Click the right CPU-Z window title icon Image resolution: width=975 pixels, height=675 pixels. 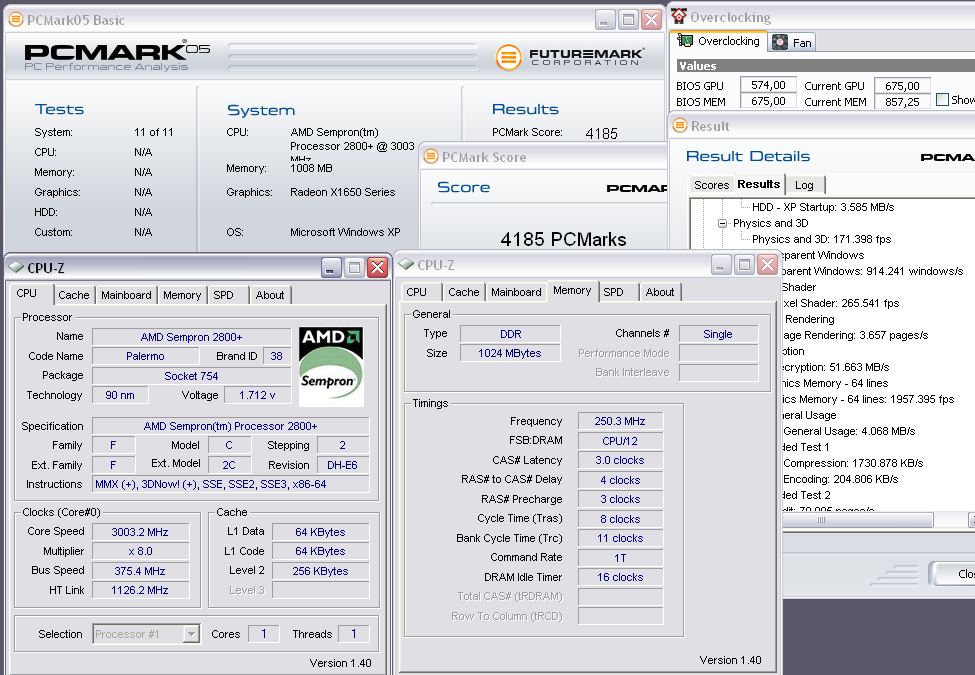406,265
